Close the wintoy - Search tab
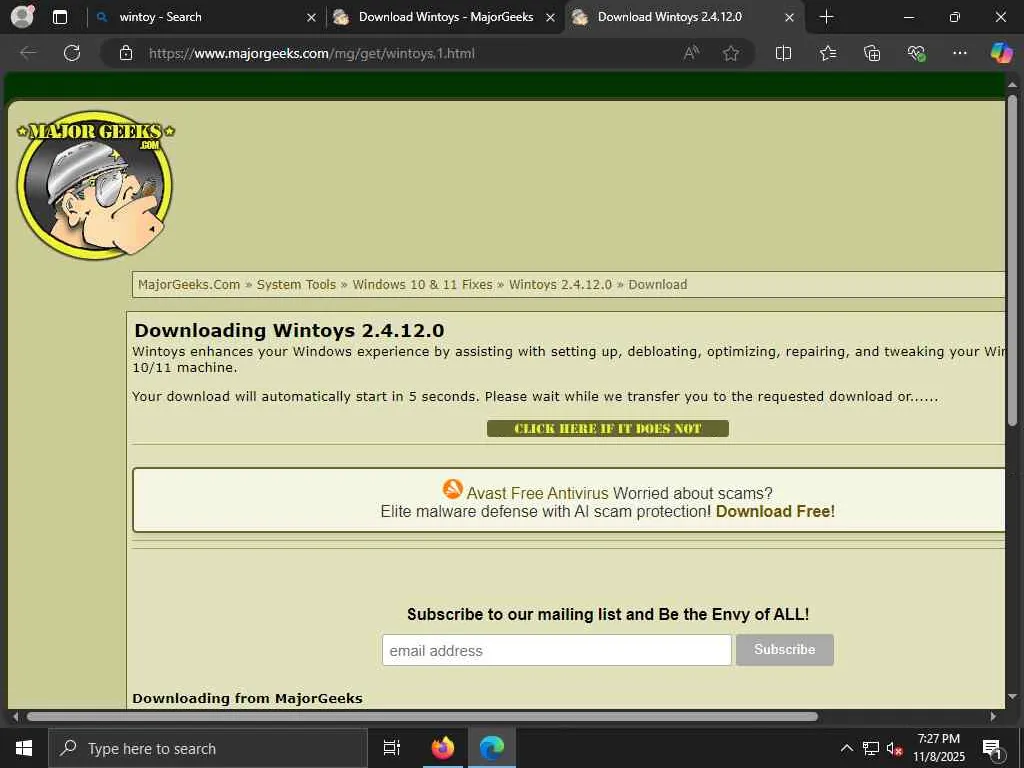This screenshot has height=768, width=1024. tap(312, 18)
